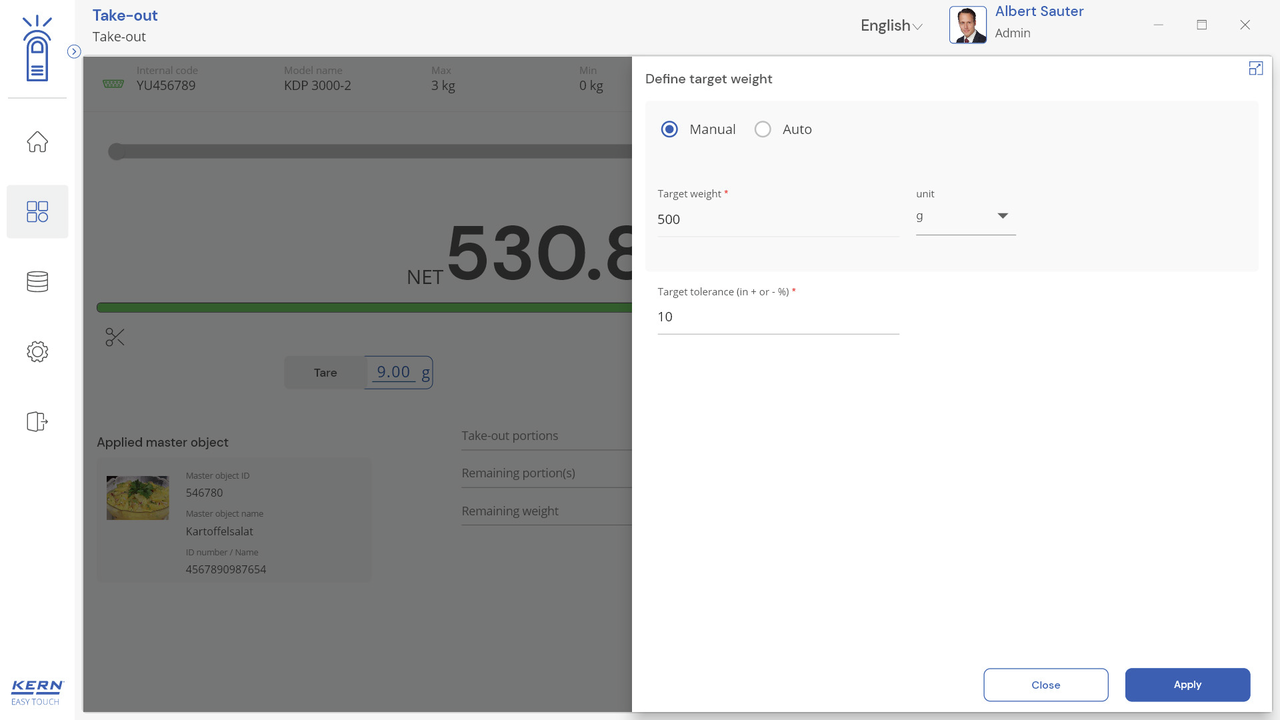The width and height of the screenshot is (1280, 720).
Task: Open the Home icon in sidebar
Action: (37, 142)
